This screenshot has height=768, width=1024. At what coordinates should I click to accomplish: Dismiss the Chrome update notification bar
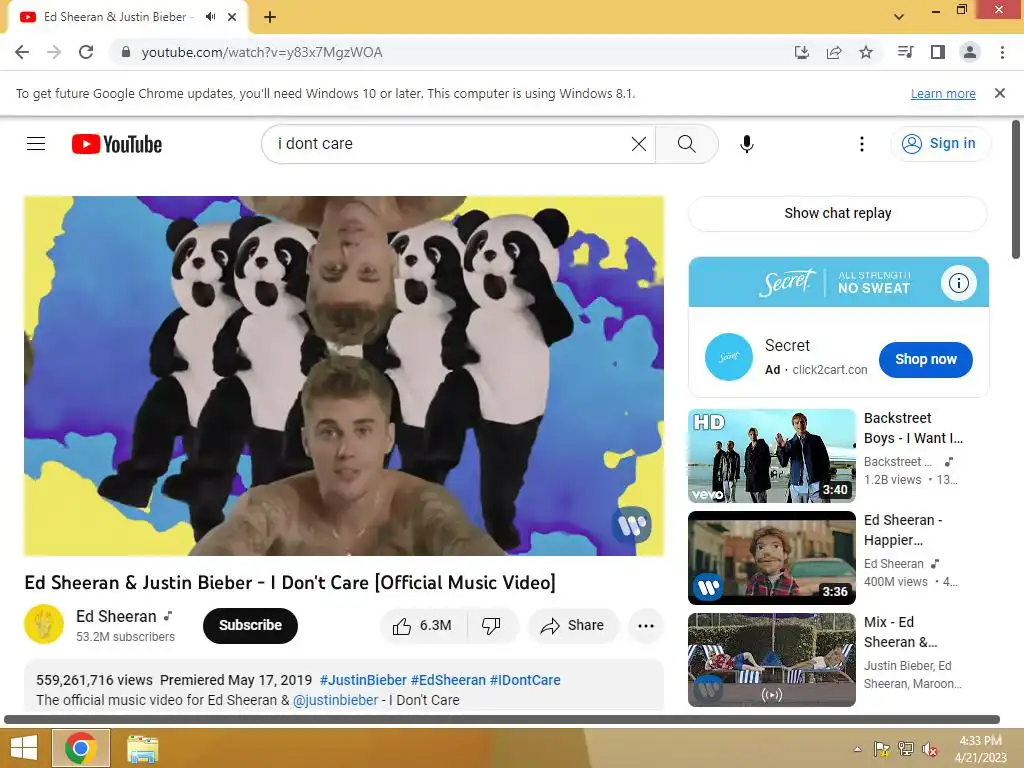coord(1000,93)
